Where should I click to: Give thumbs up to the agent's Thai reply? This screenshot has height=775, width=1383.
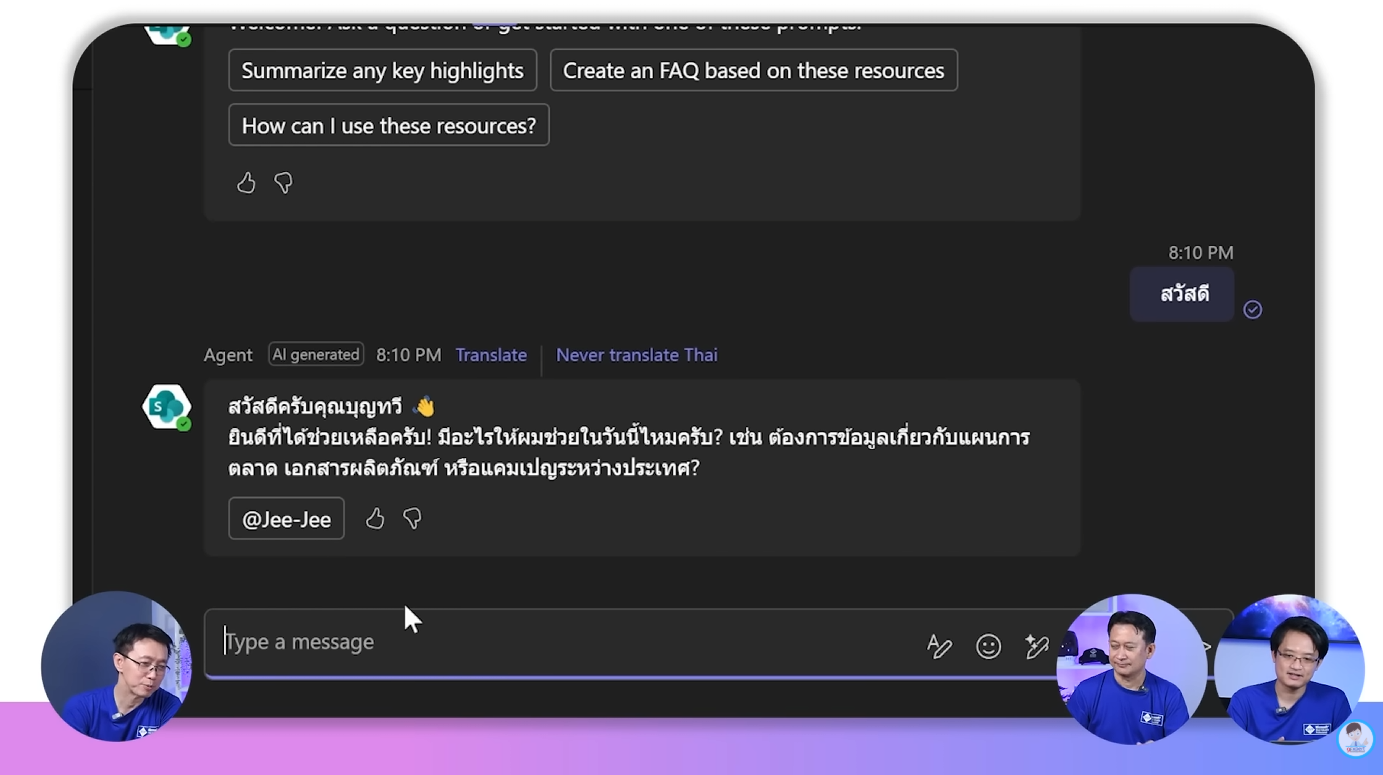tap(375, 518)
